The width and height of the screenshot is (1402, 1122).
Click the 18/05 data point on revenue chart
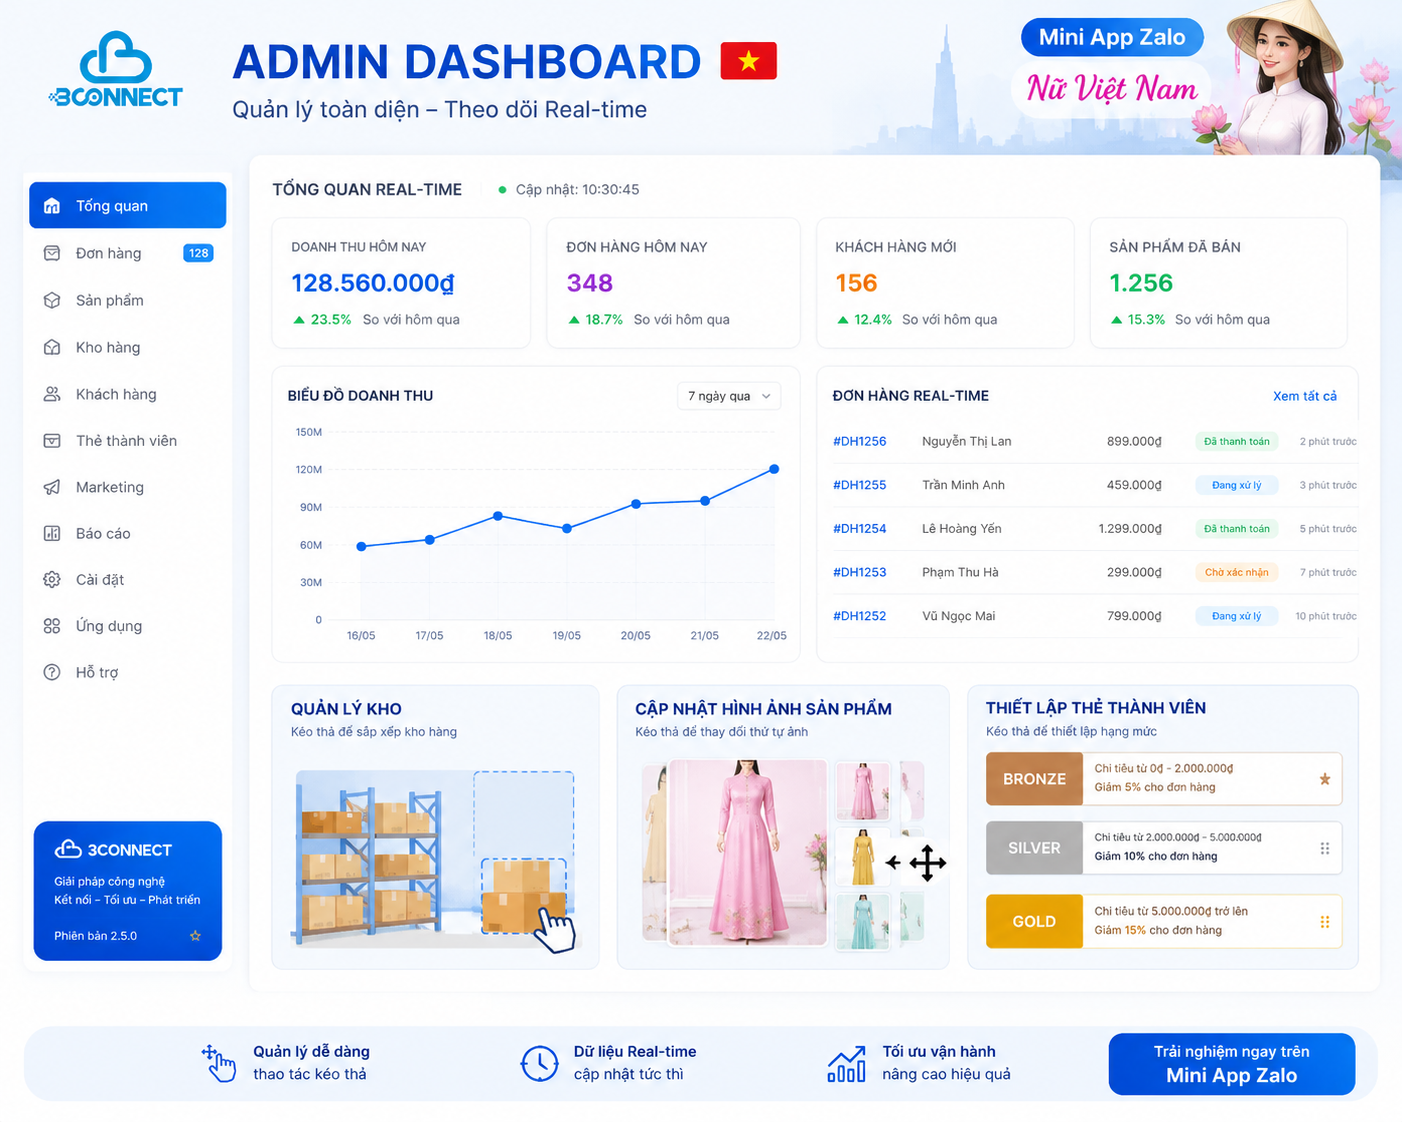(x=498, y=516)
